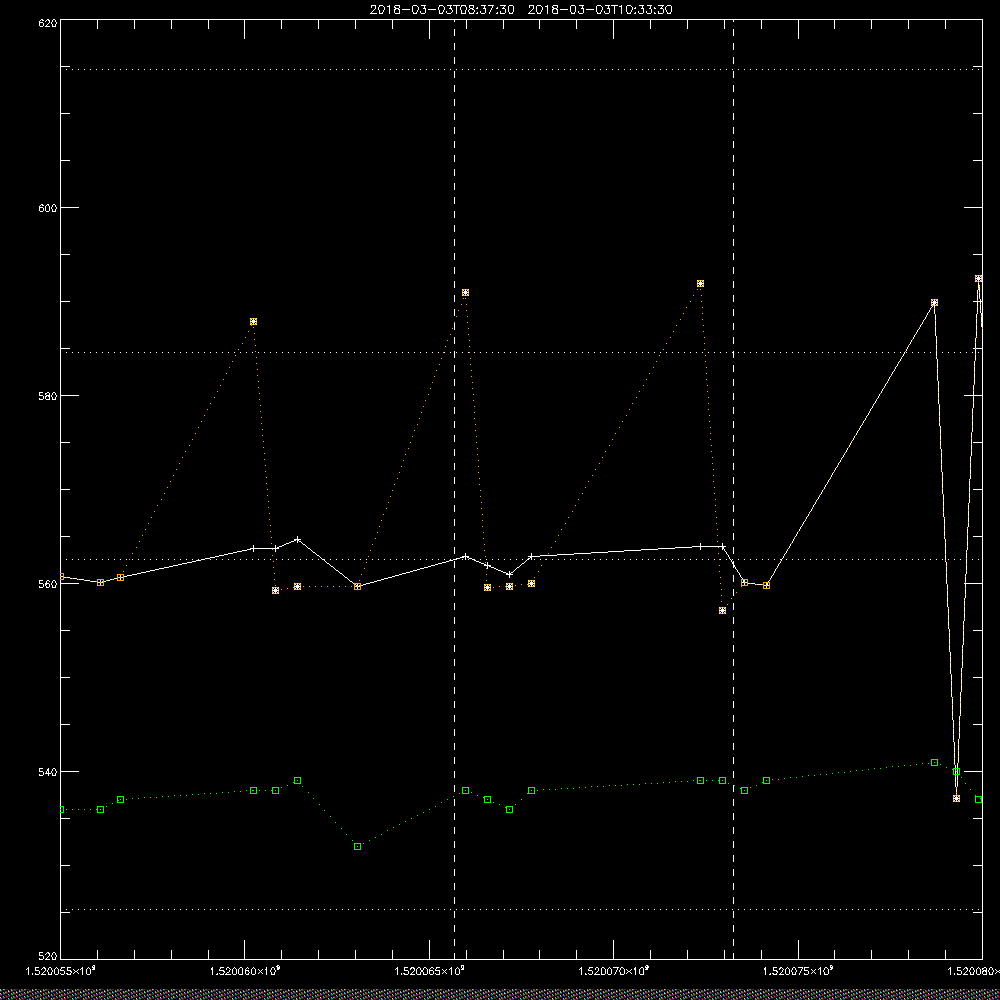Select the lowest green square near 532
This screenshot has height=1000, width=1000.
click(357, 846)
